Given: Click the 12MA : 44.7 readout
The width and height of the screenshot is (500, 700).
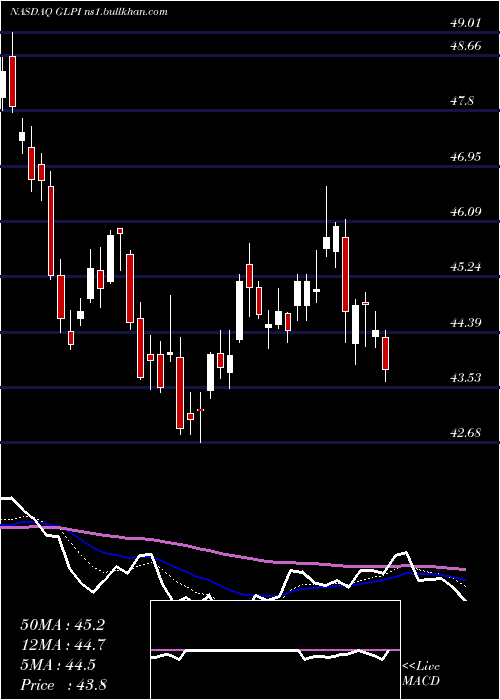Looking at the screenshot, I should click(x=62, y=645).
